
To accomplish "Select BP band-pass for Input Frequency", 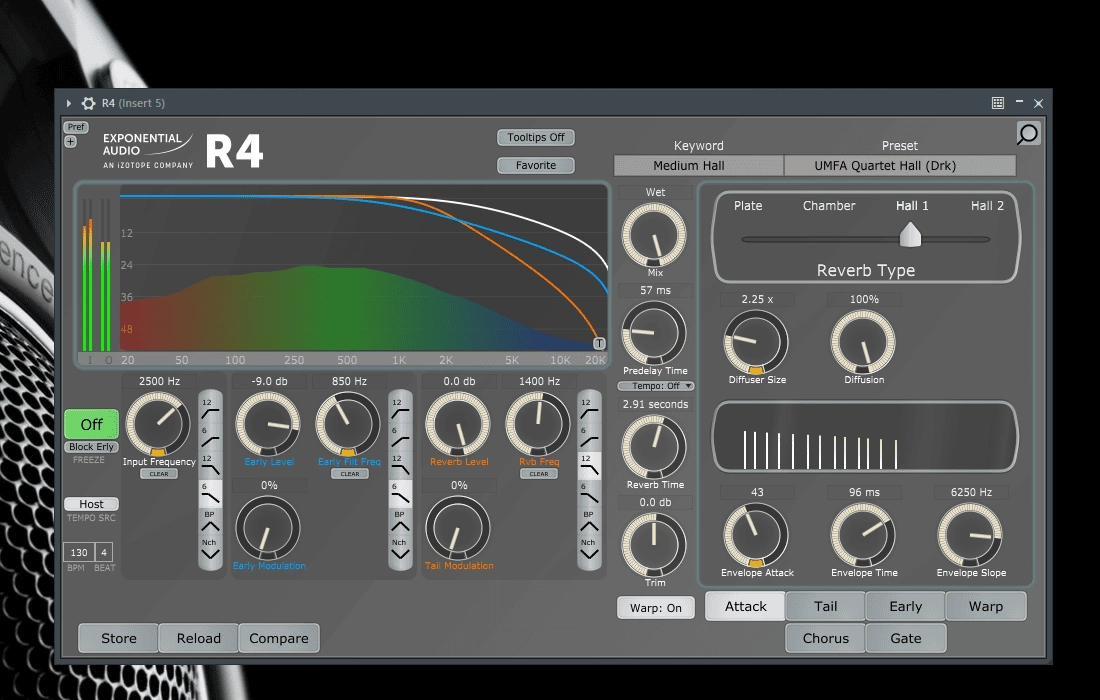I will pyautogui.click(x=210, y=521).
